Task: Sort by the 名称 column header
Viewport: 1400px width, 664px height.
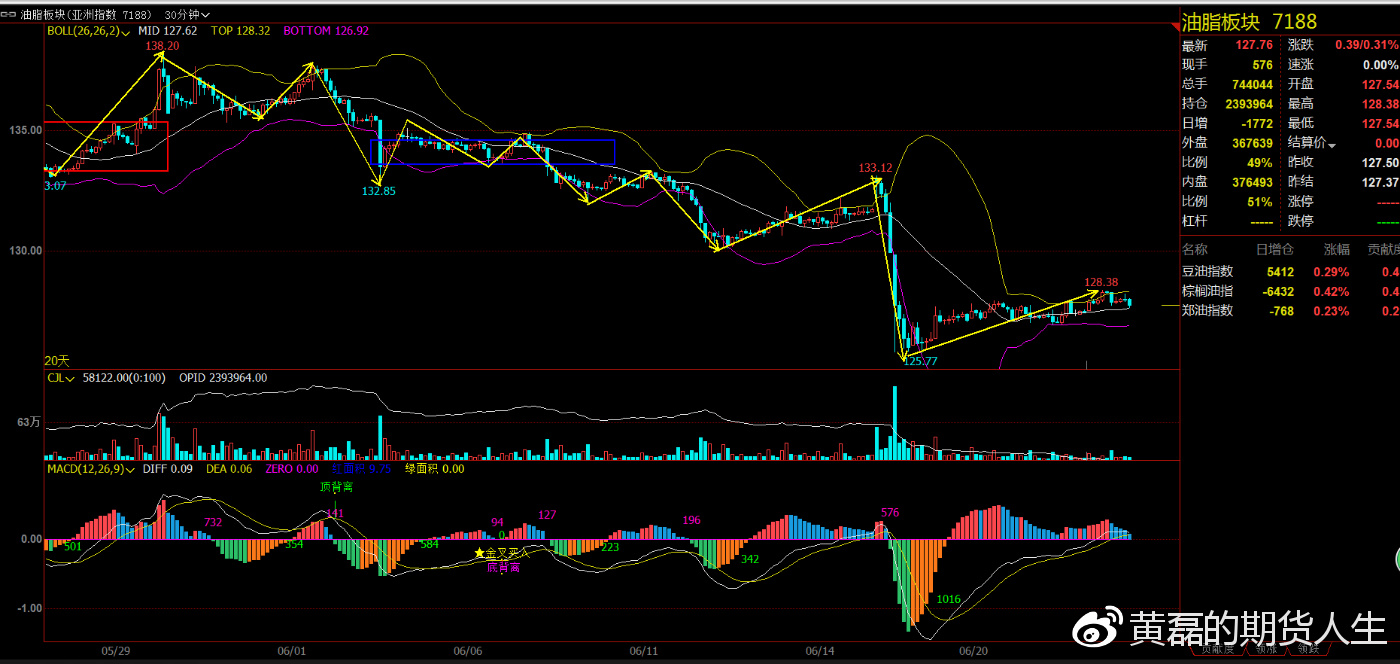Action: point(1195,248)
